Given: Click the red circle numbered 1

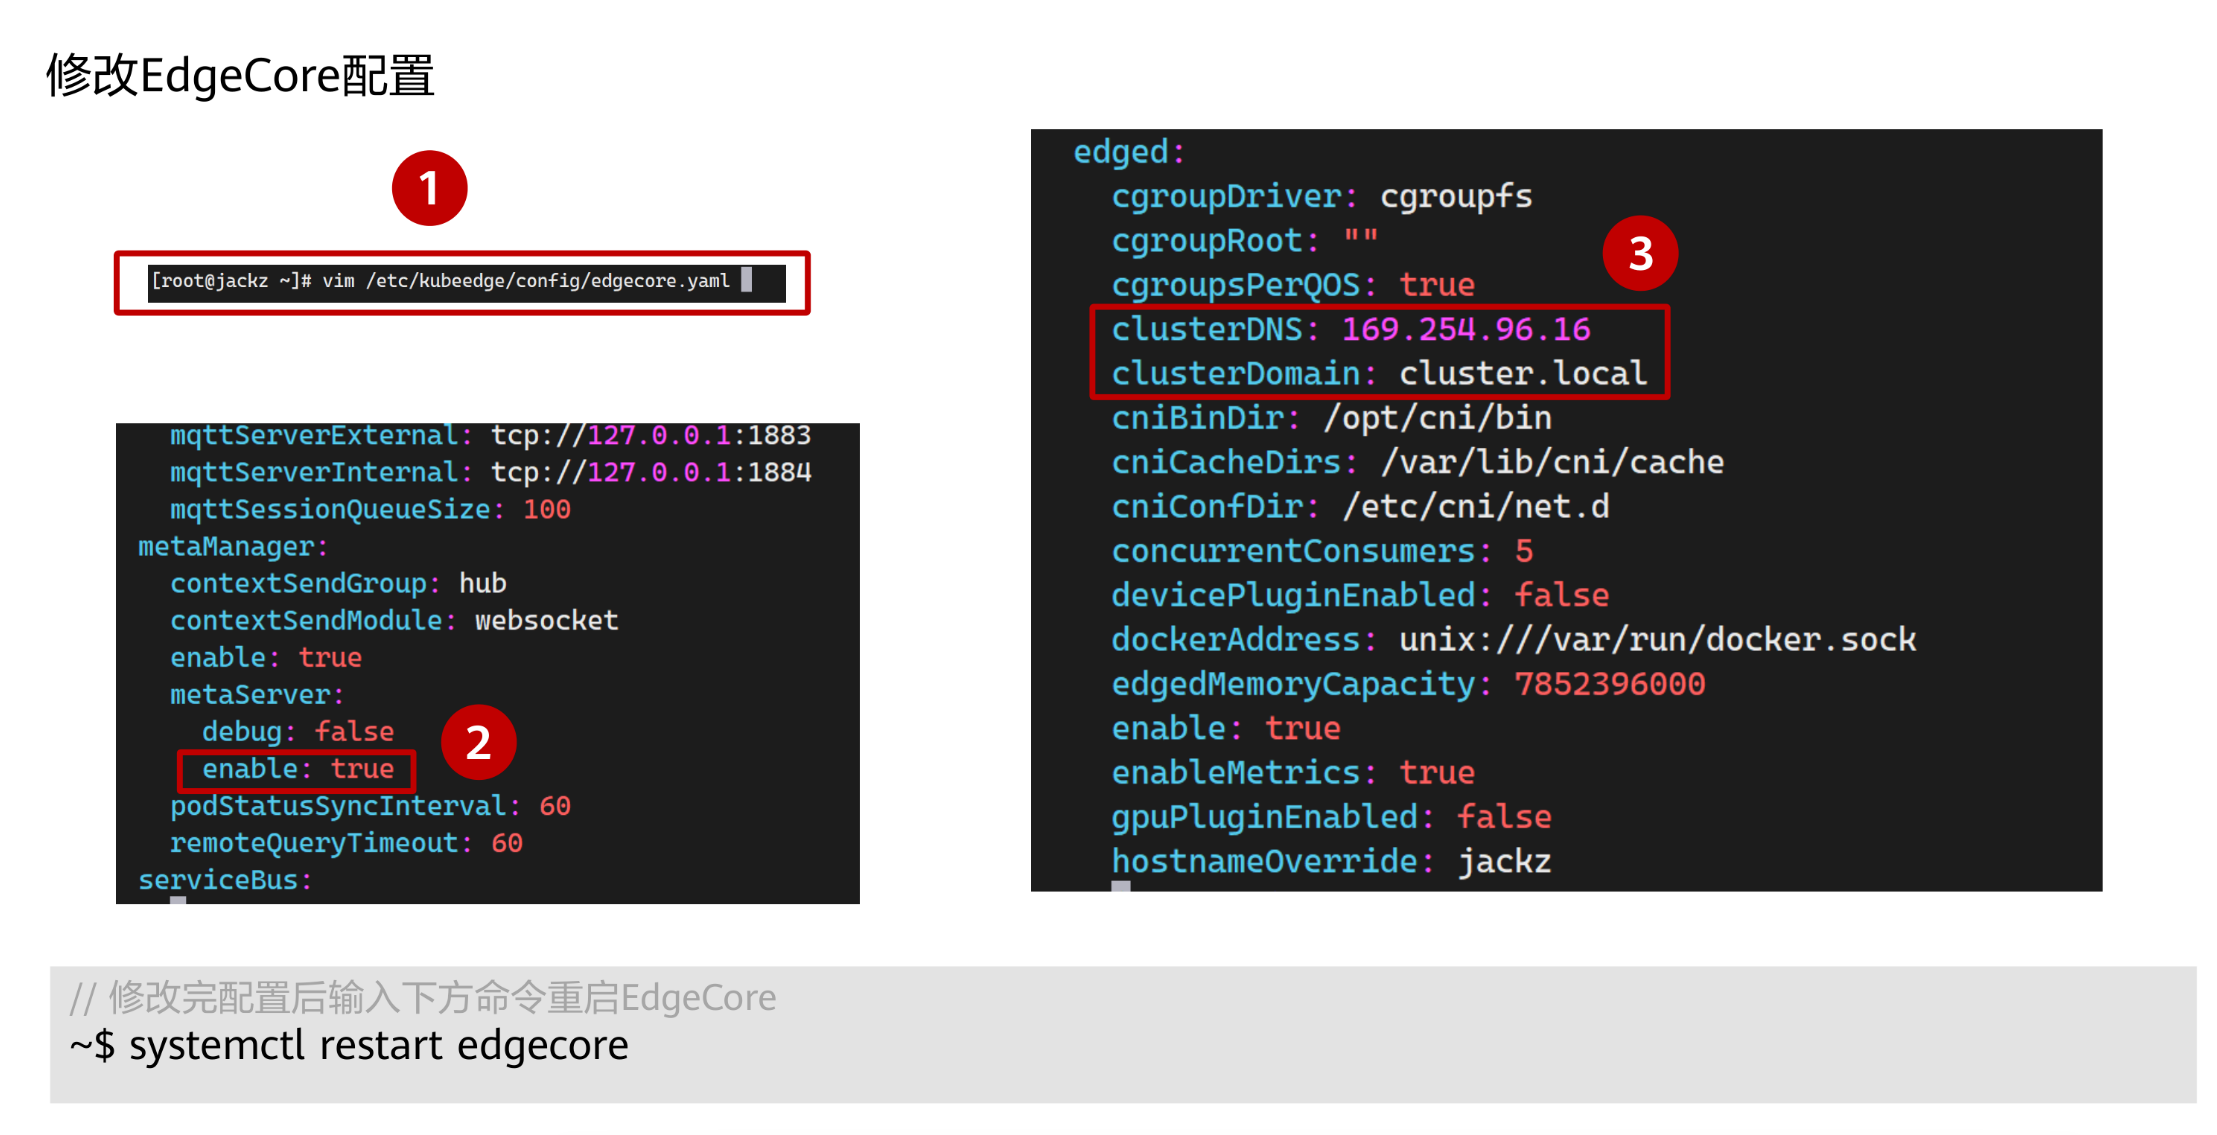Looking at the screenshot, I should tap(429, 188).
